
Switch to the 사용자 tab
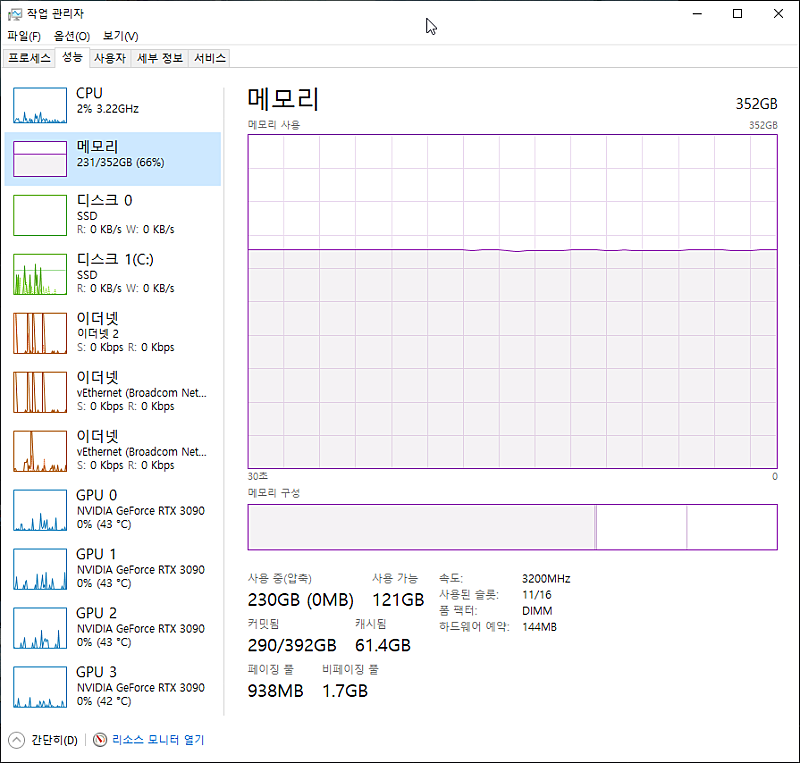(x=110, y=58)
